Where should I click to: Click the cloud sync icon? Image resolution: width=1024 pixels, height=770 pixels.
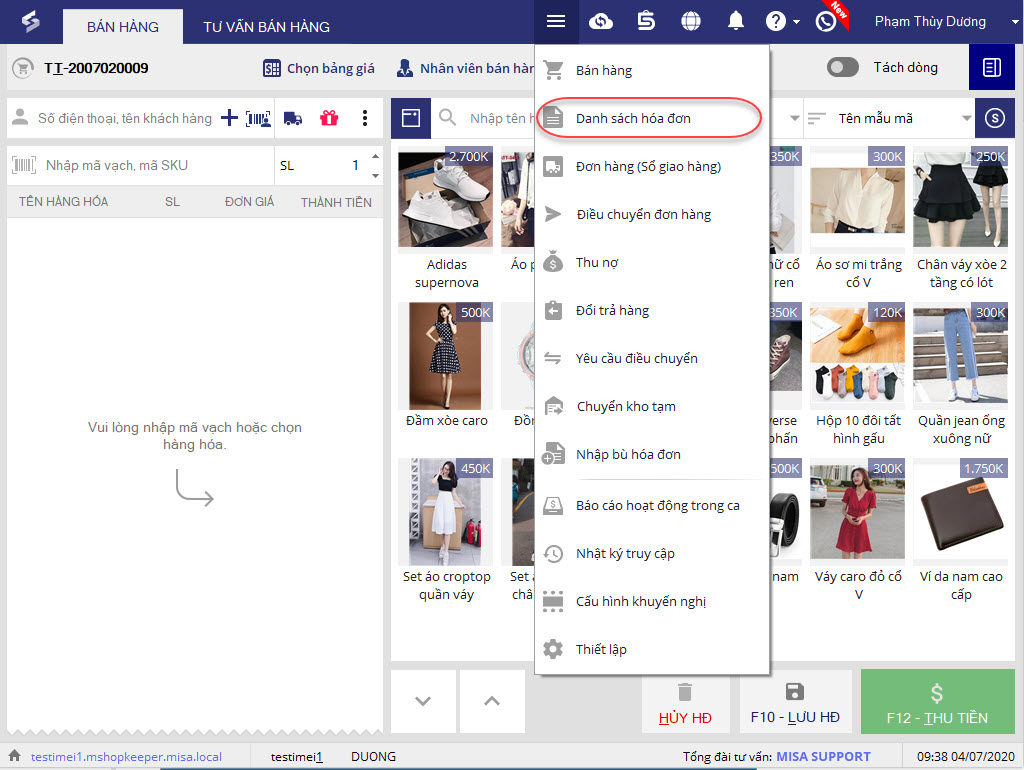pos(601,21)
